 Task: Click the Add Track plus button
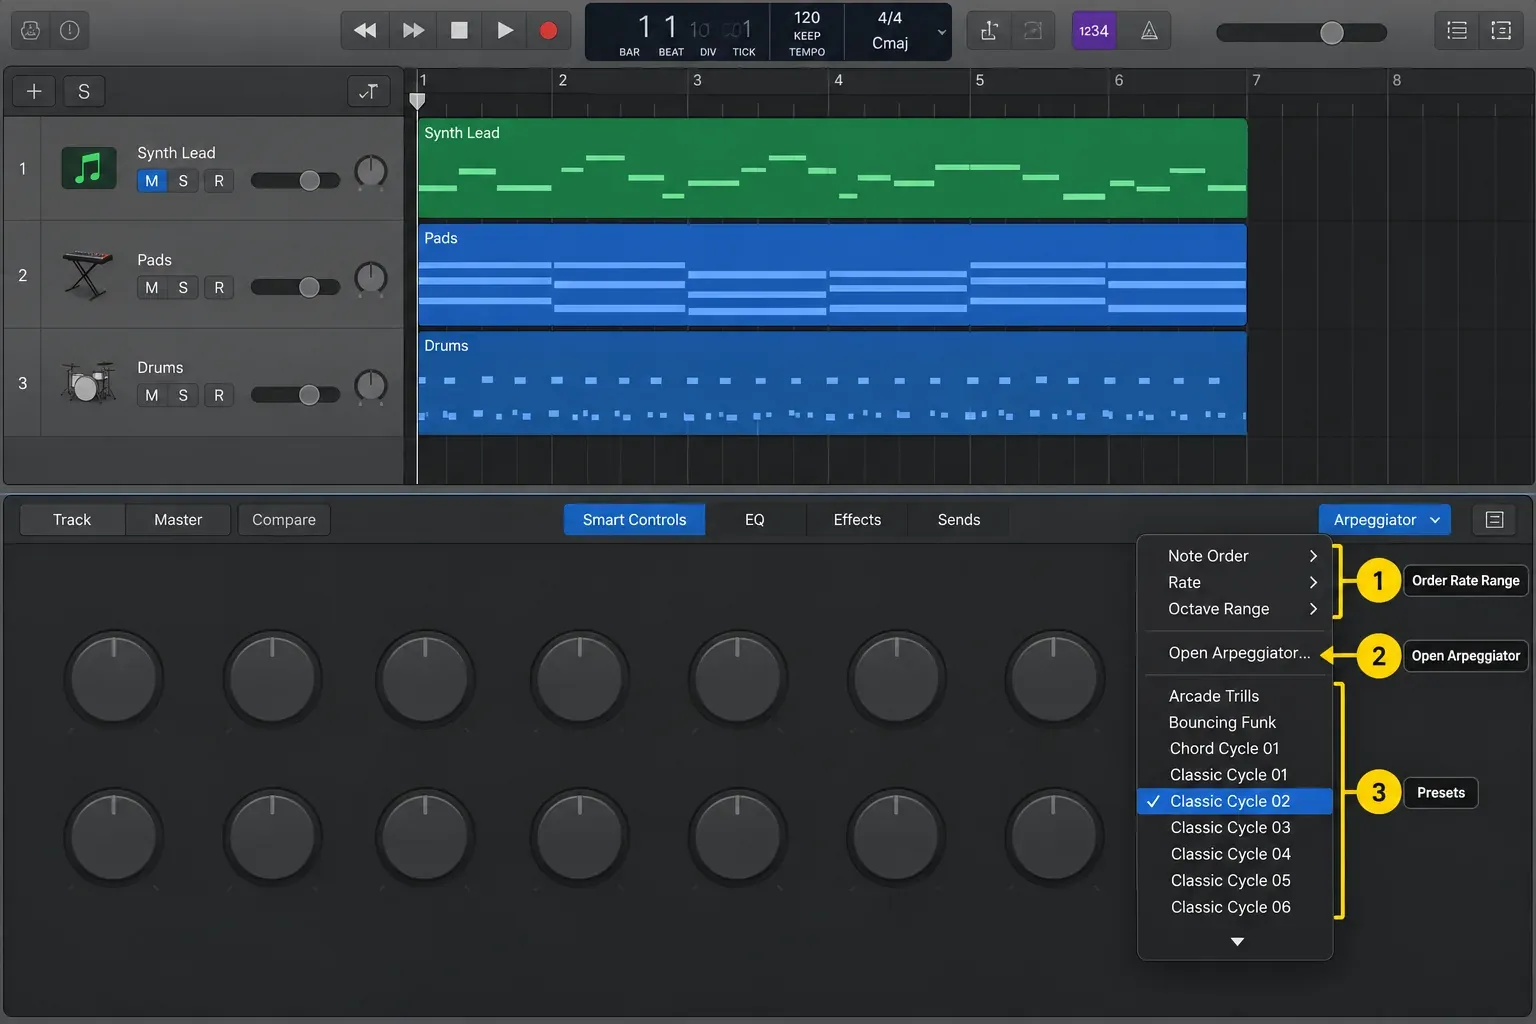pyautogui.click(x=34, y=91)
